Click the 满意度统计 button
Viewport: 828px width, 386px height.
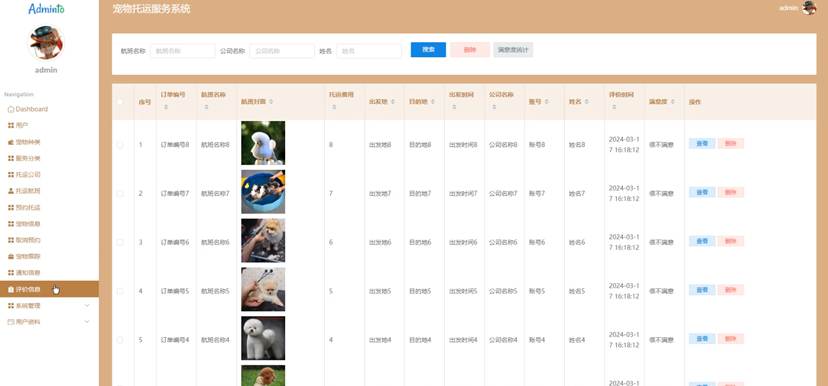513,50
